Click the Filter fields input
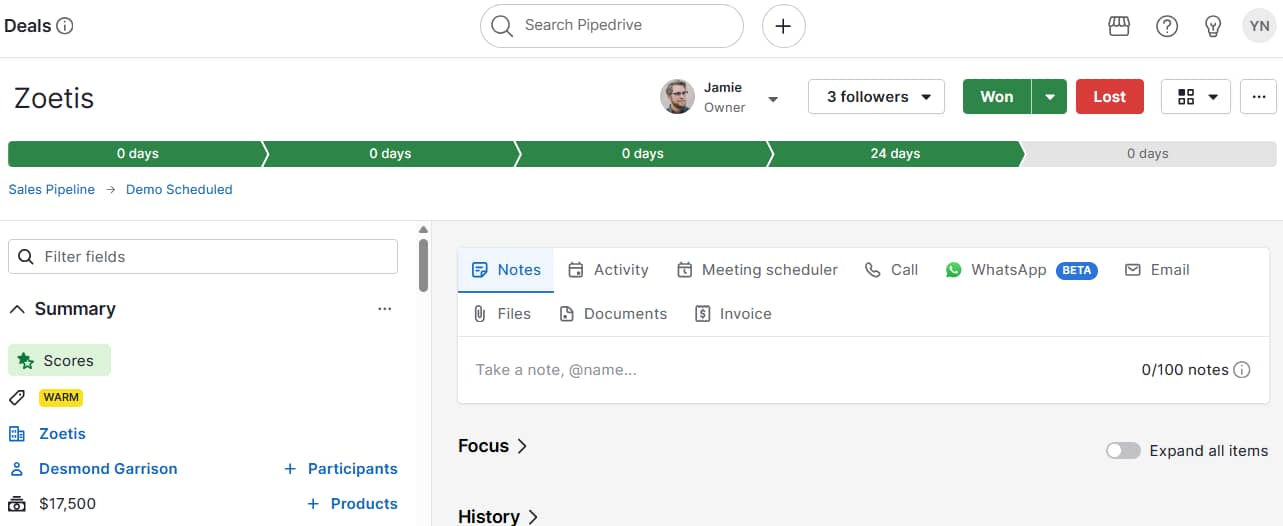Screen dimensions: 1283x526 [203, 257]
